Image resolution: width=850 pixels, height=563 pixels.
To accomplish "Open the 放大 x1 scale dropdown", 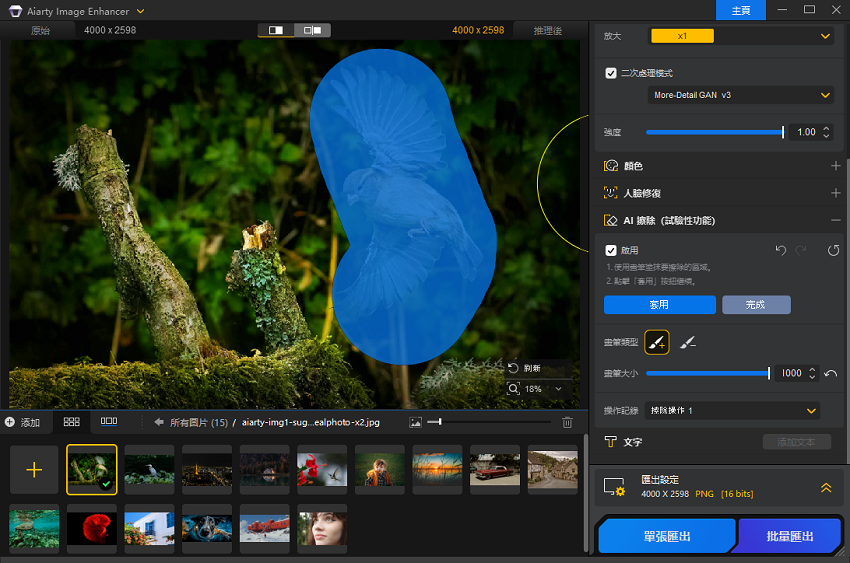I will tap(740, 36).
